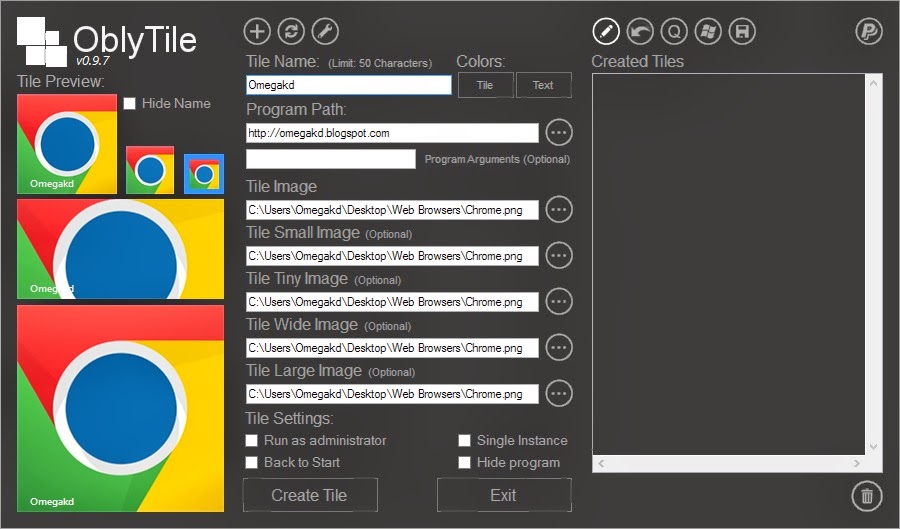Click the v0.9.7 version text
This screenshot has width=900, height=529.
click(x=92, y=60)
